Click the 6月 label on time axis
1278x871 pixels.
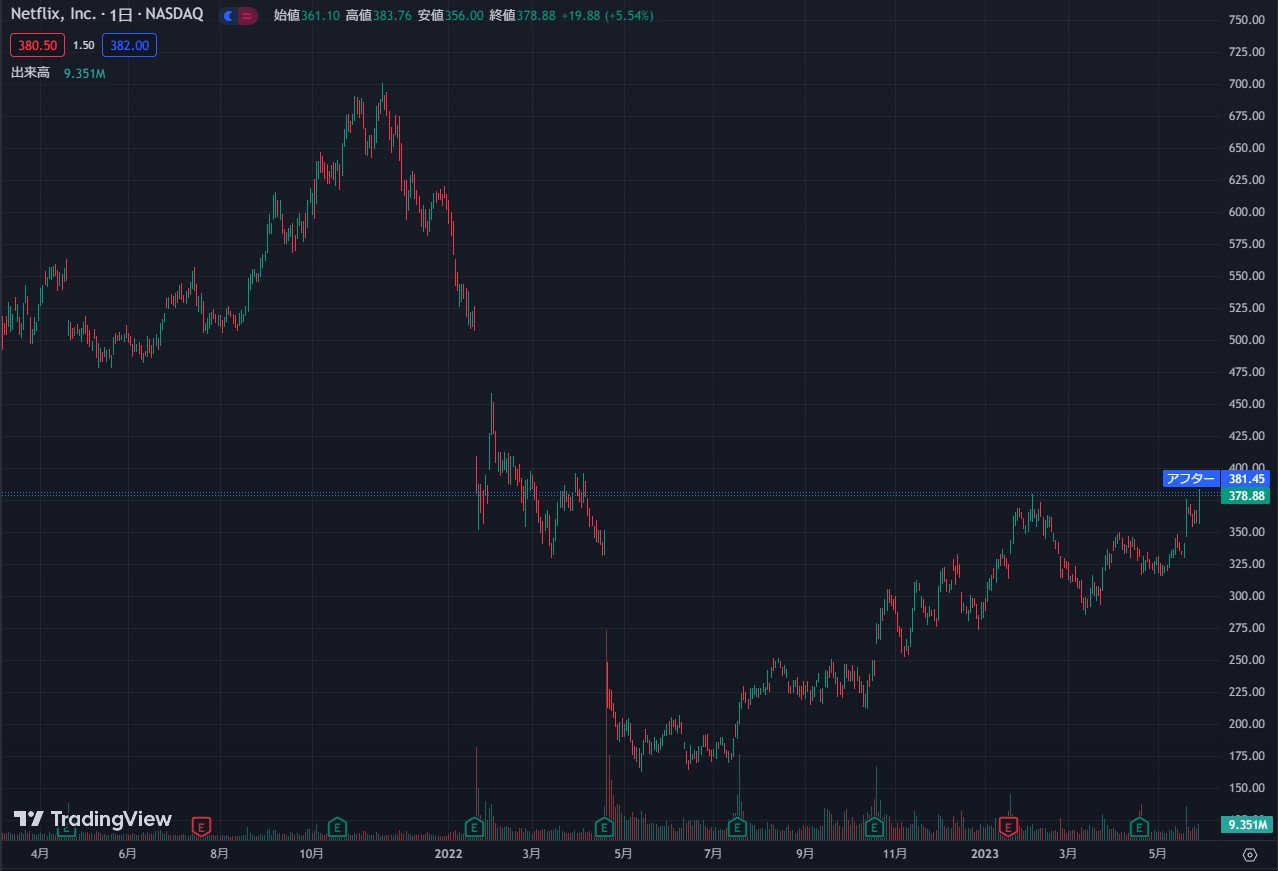click(x=127, y=854)
